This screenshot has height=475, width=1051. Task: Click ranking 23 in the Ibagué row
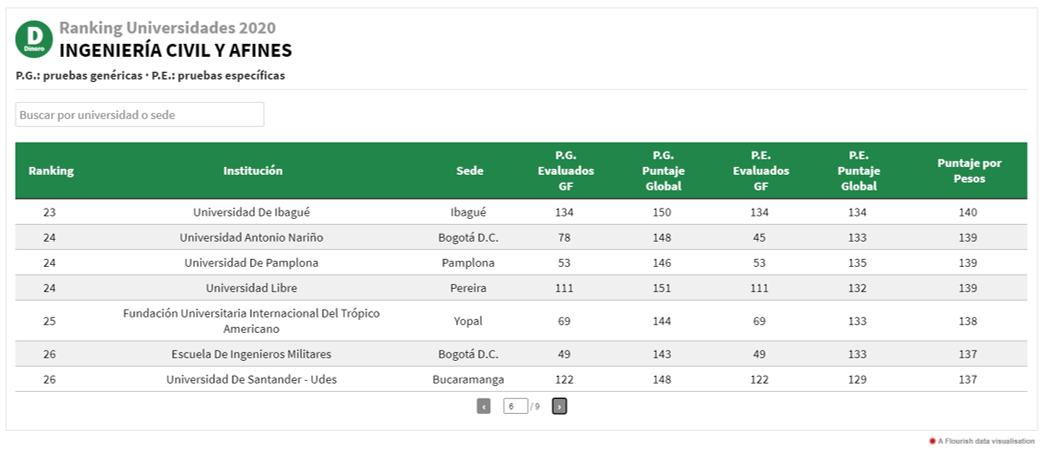[x=50, y=212]
